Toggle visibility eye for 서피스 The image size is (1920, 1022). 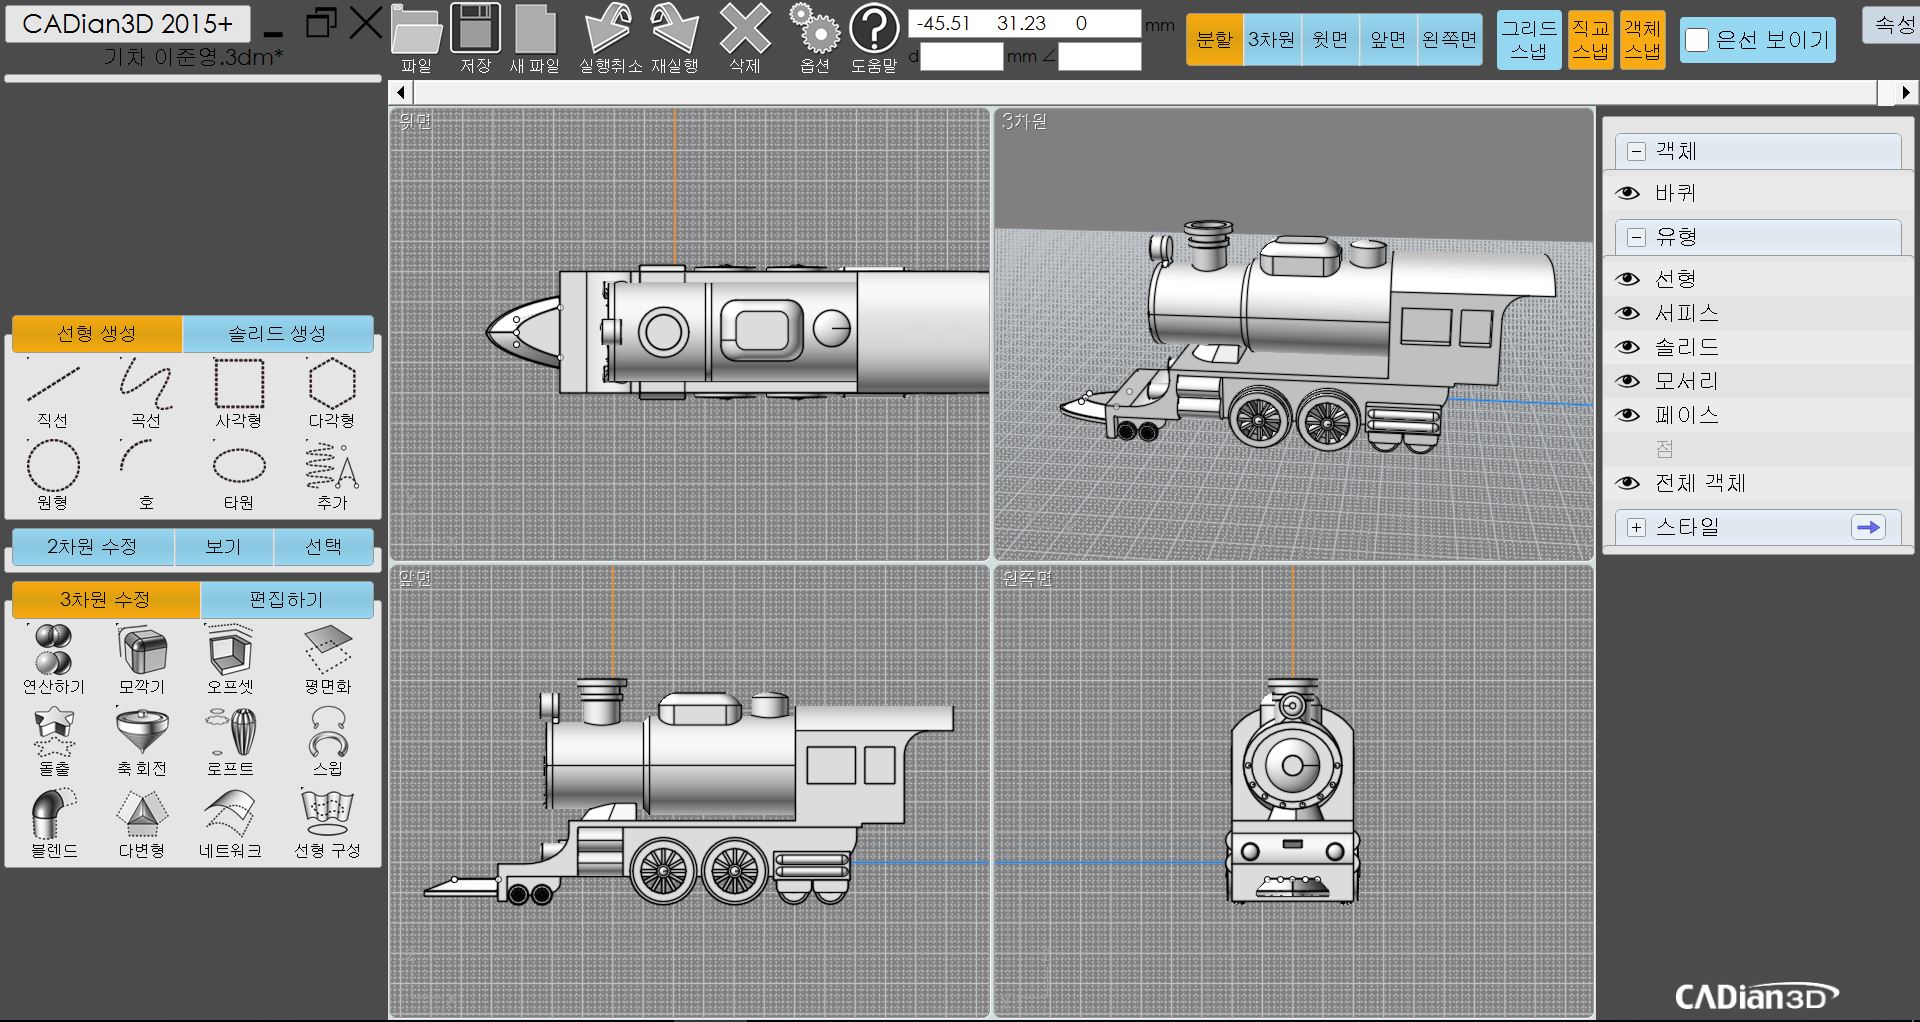(1628, 313)
